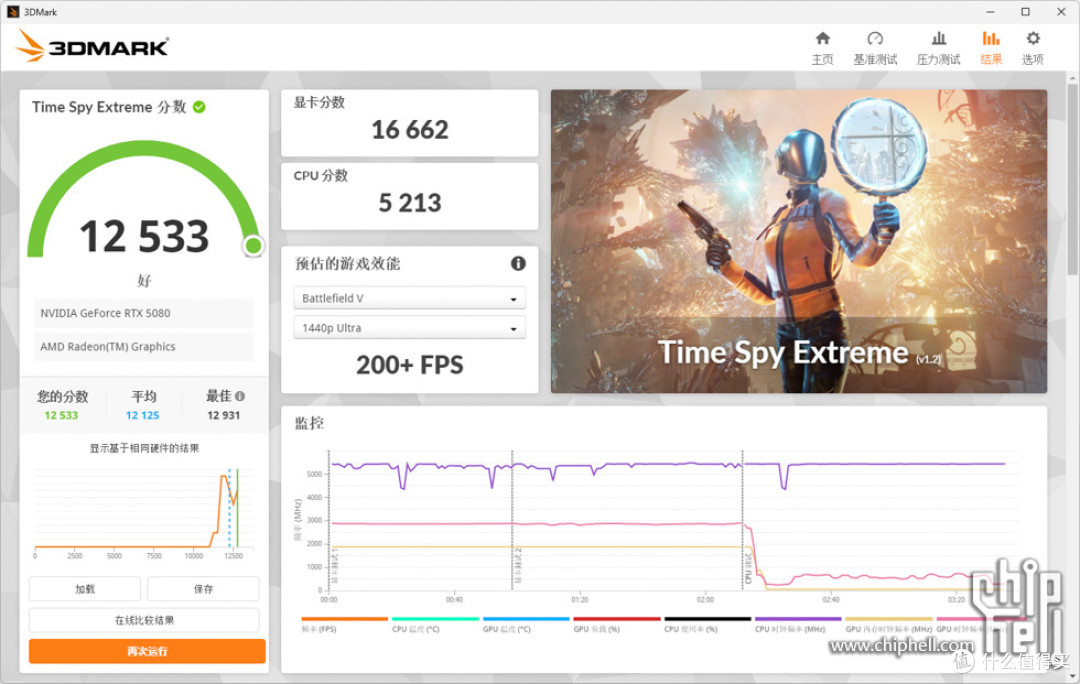Click the graphics score 16 662
The width and height of the screenshot is (1080, 684).
pos(410,129)
